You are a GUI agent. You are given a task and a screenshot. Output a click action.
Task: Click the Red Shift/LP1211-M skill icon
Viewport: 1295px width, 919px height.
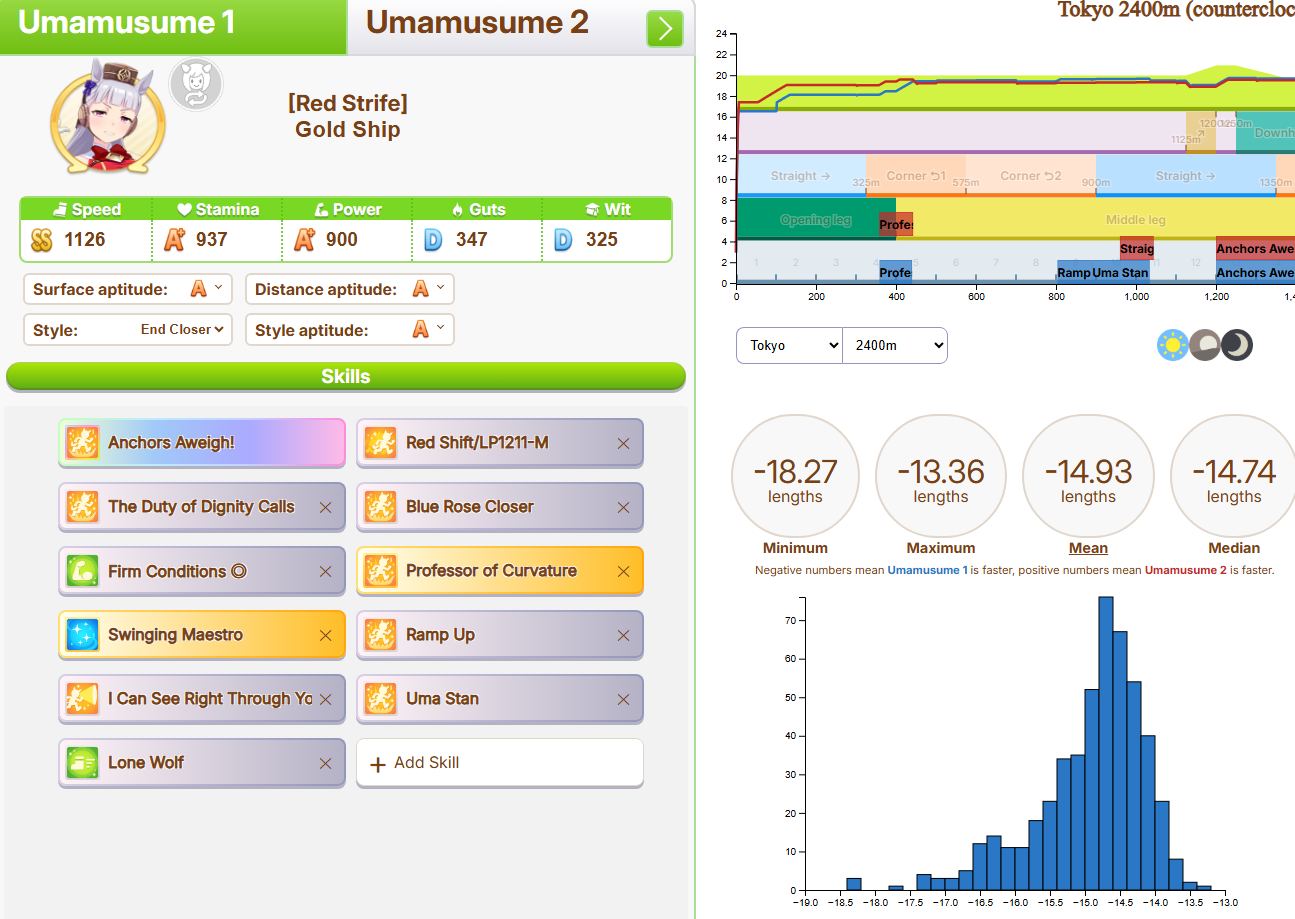click(x=379, y=443)
